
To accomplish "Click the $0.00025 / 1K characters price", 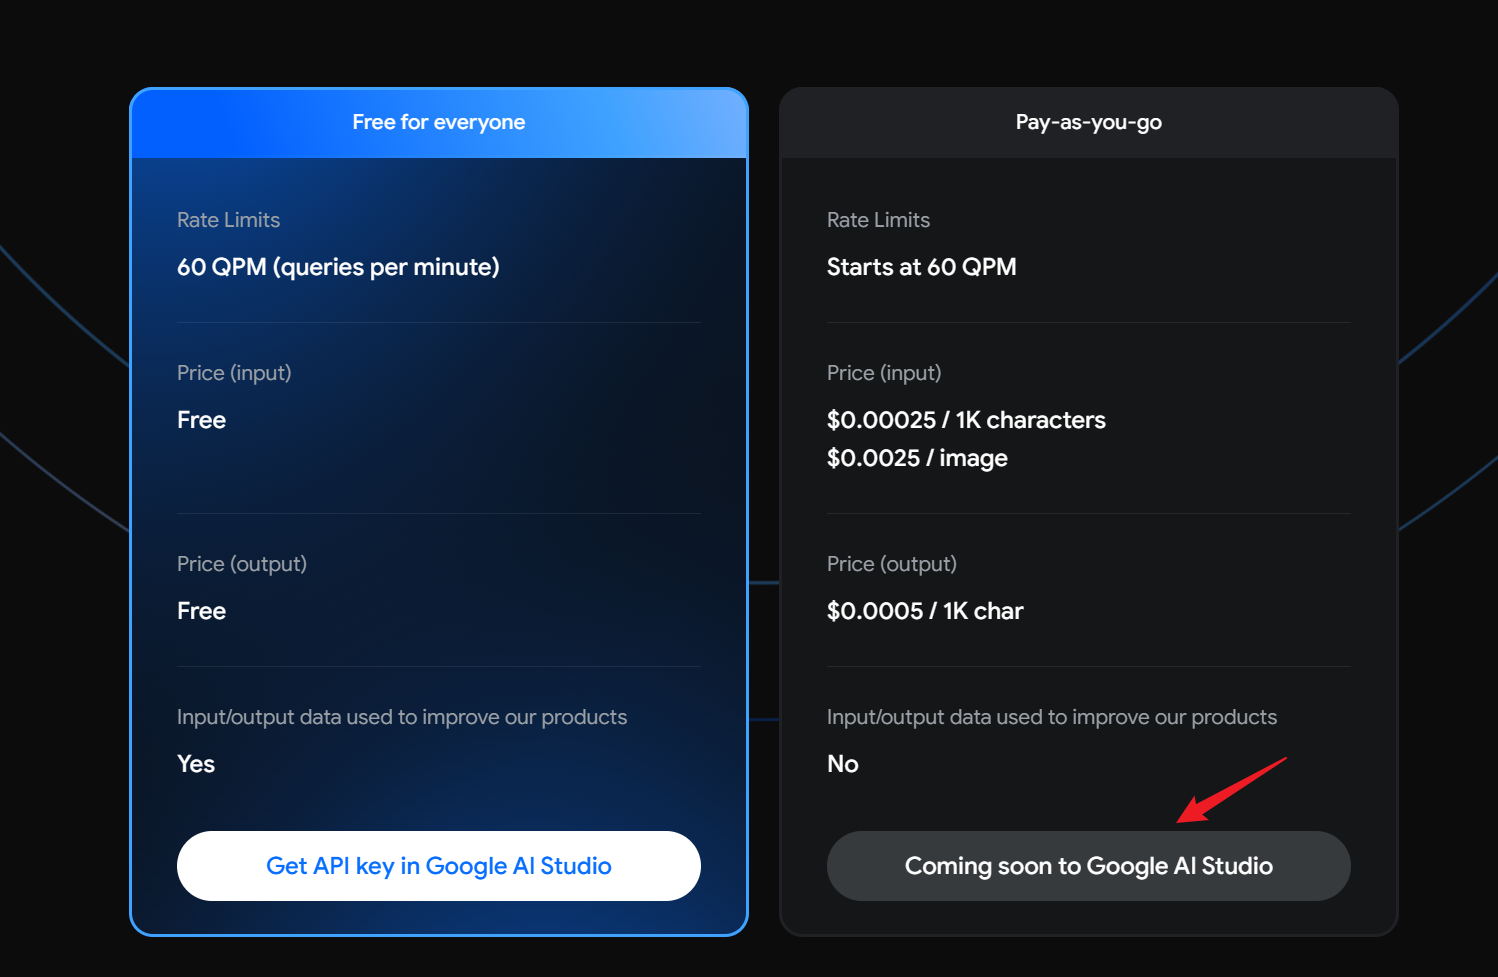I will (x=966, y=420).
